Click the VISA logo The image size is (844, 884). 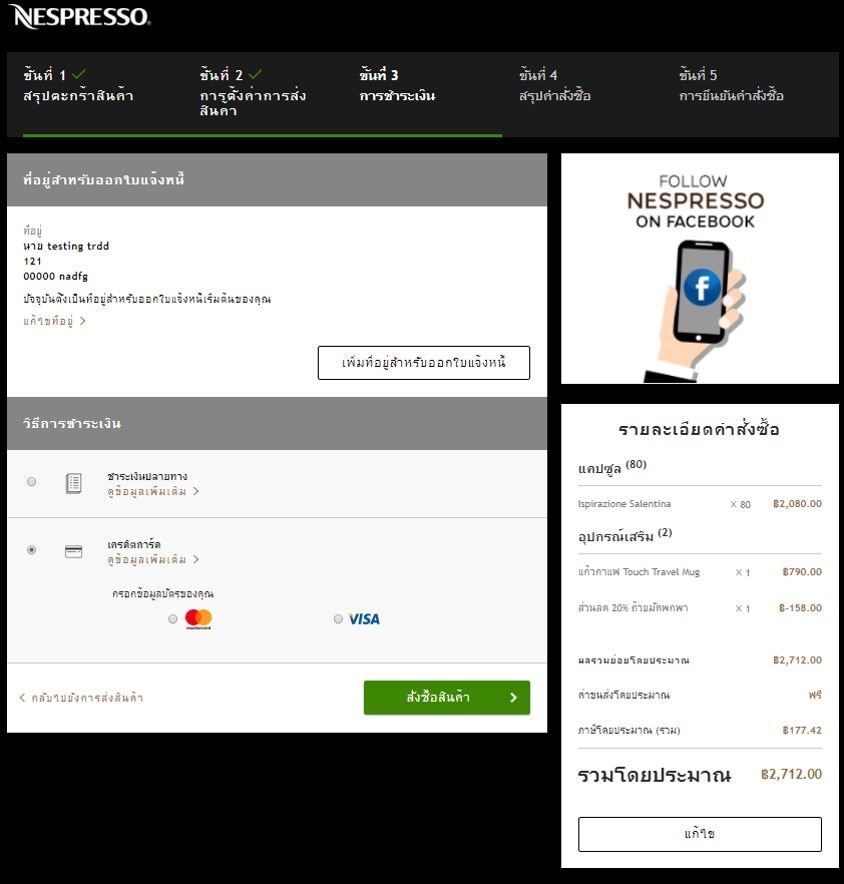pos(364,619)
